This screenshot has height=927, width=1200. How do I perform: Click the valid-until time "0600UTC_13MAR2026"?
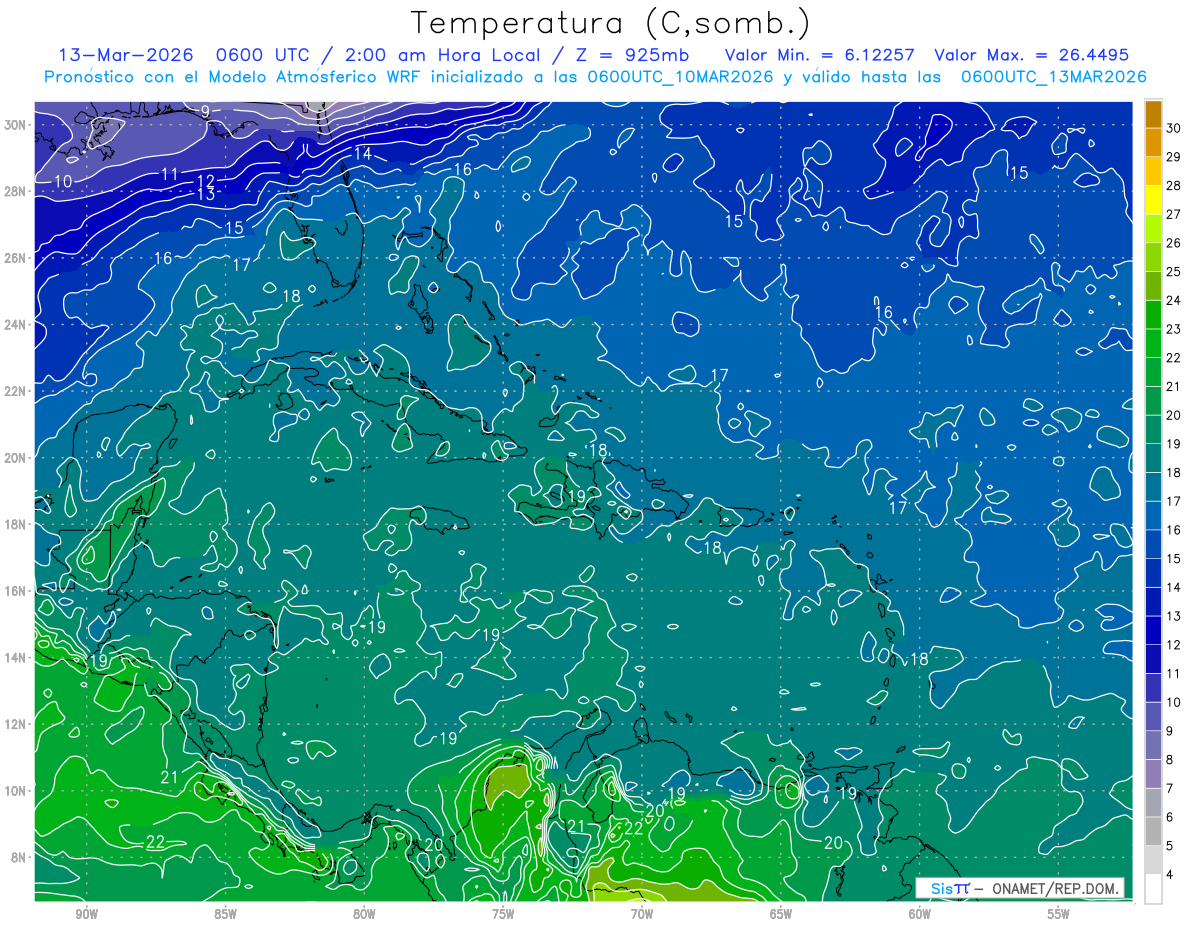(1054, 77)
